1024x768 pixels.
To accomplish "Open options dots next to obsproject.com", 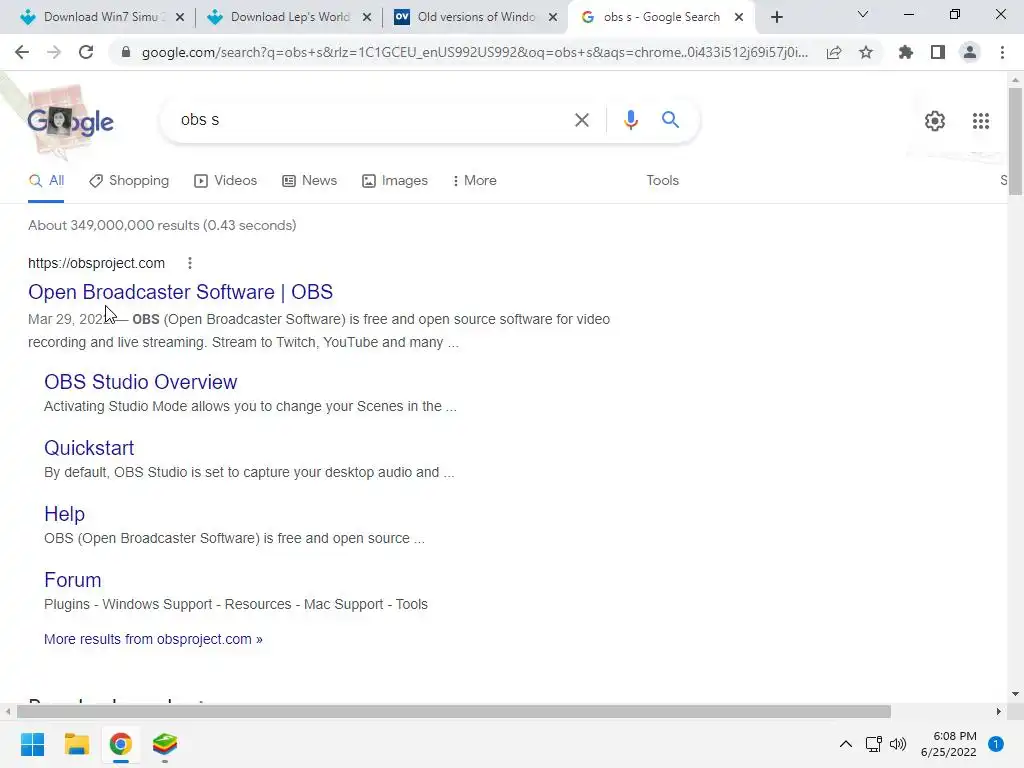I will click(x=190, y=263).
